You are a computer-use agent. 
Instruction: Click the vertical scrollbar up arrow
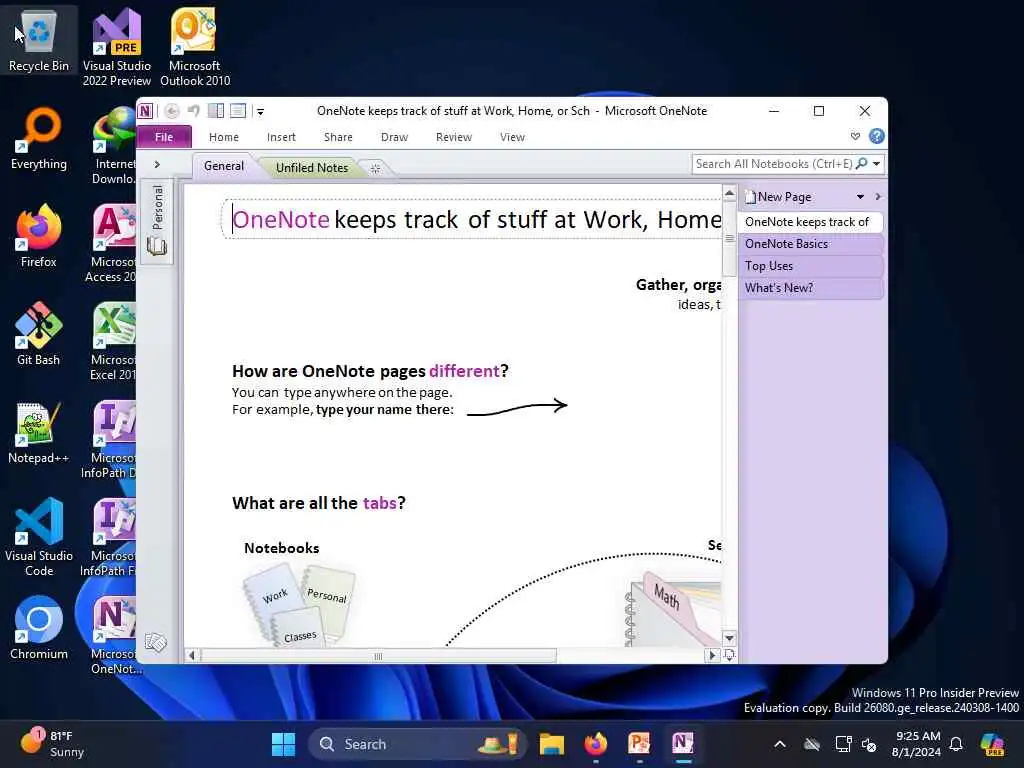click(x=729, y=193)
